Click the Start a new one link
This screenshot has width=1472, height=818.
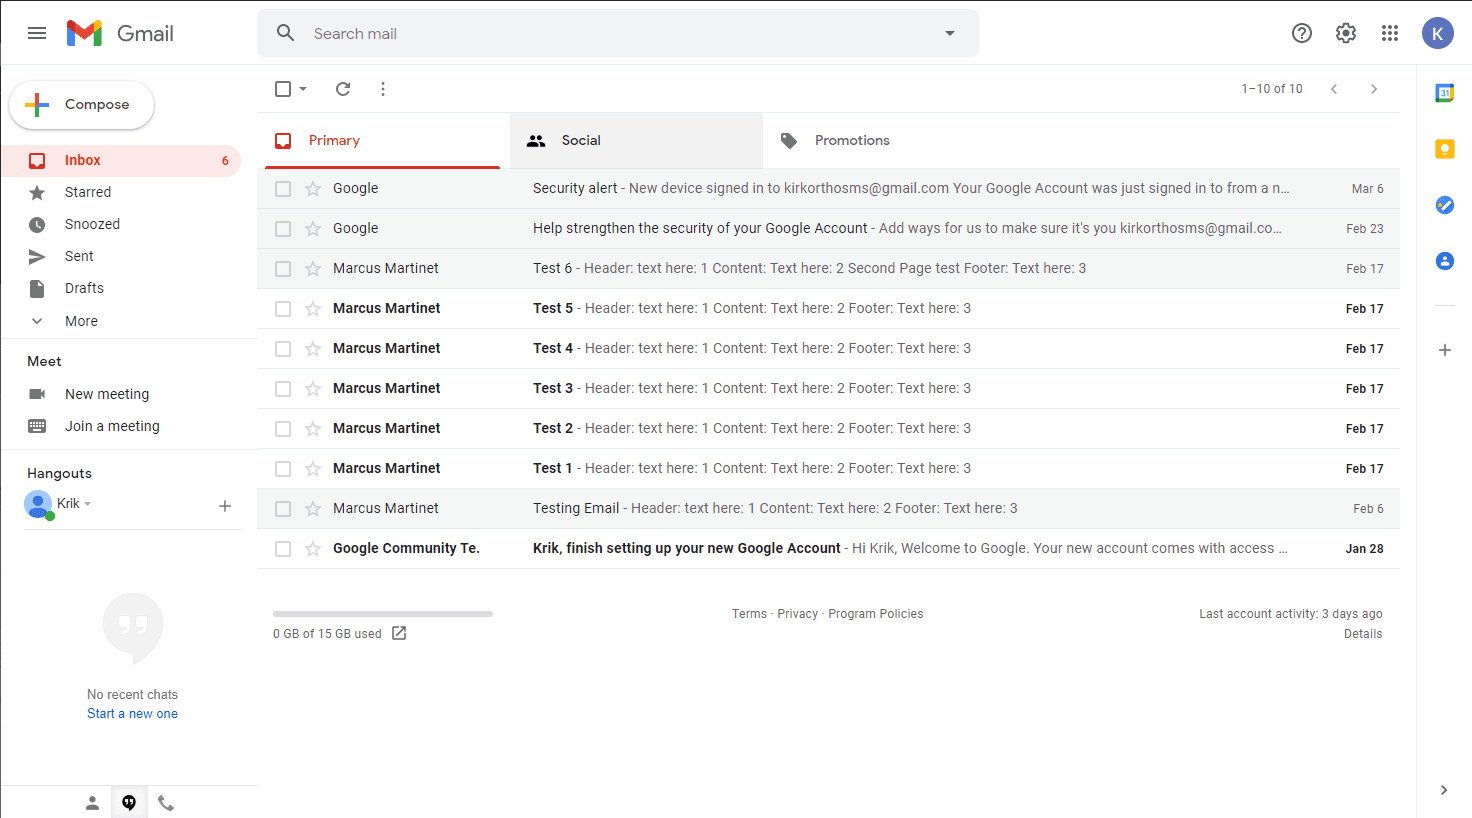(x=132, y=714)
